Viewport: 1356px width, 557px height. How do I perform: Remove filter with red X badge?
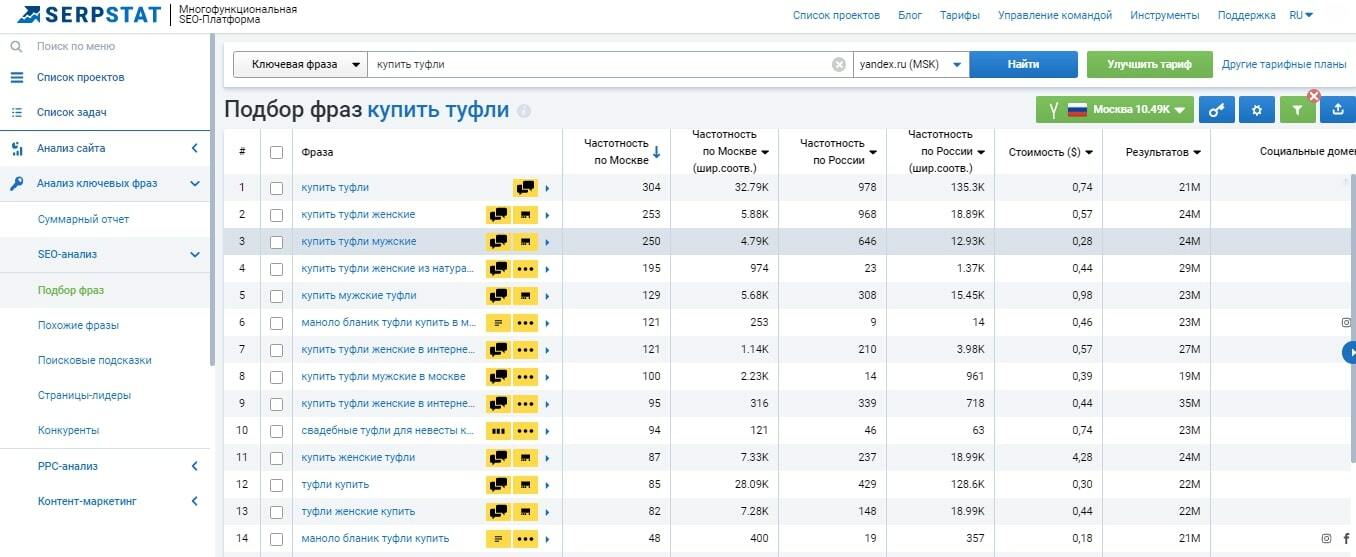click(1314, 96)
